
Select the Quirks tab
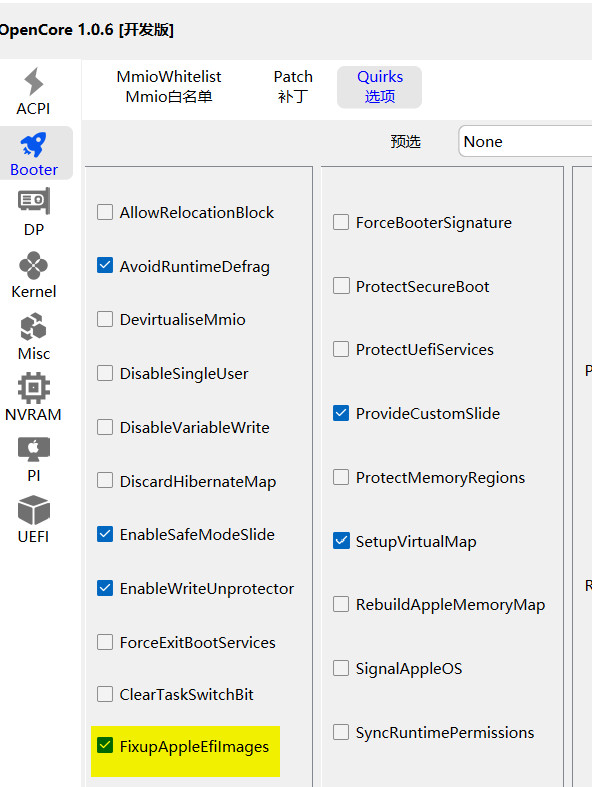click(380, 86)
